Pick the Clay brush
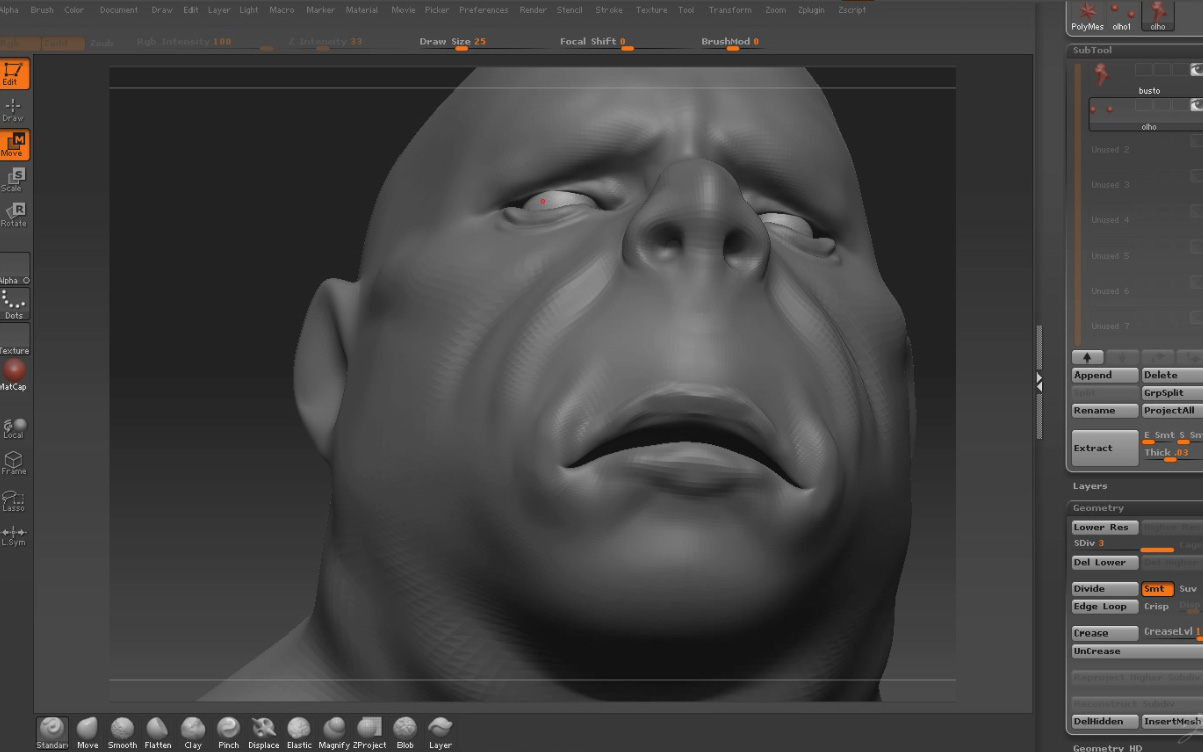This screenshot has height=752, width=1203. click(193, 730)
